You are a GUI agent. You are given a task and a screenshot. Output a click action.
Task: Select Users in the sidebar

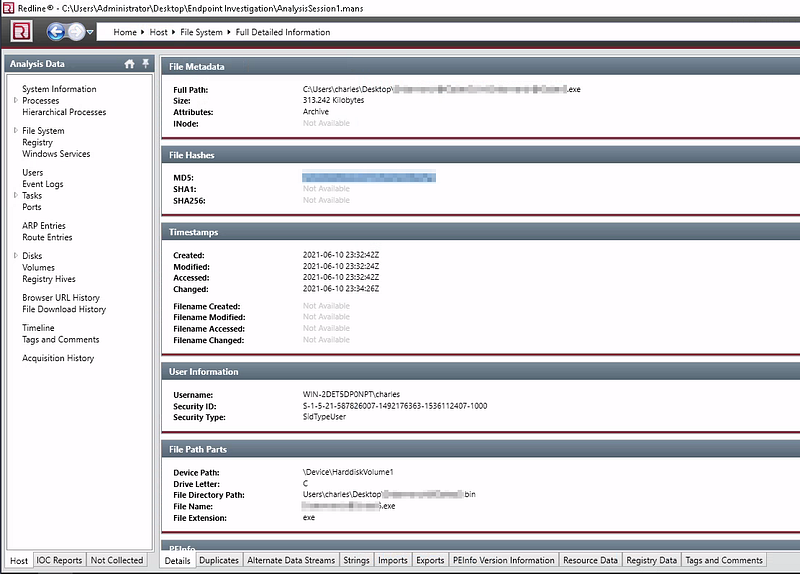[33, 172]
